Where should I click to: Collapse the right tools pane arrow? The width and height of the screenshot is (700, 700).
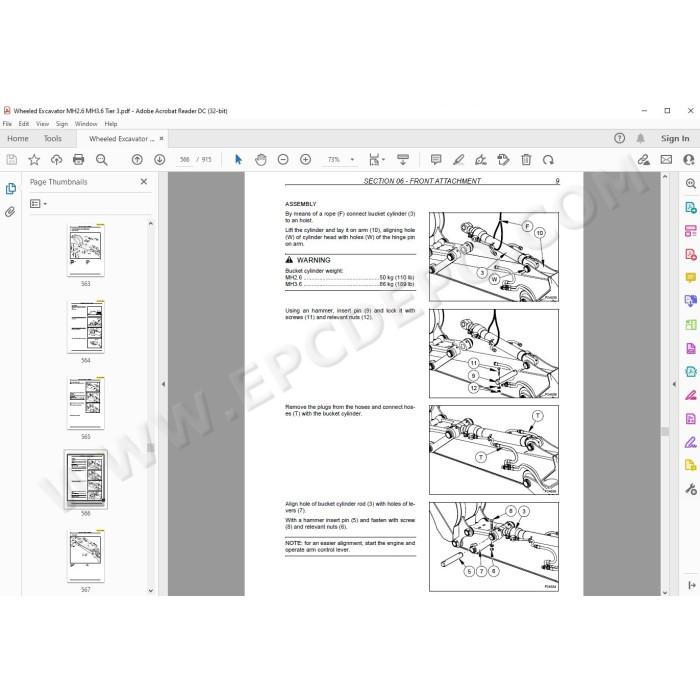pyautogui.click(x=674, y=384)
